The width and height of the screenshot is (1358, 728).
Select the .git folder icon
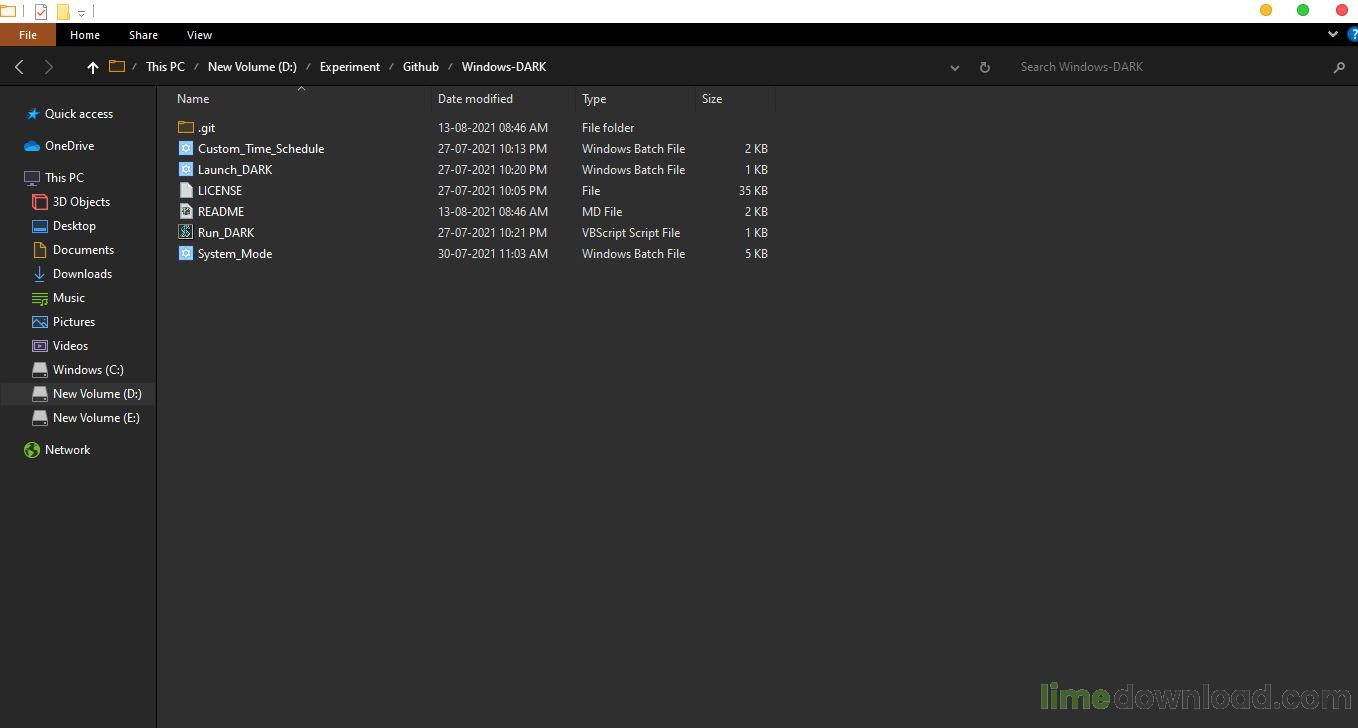(185, 127)
